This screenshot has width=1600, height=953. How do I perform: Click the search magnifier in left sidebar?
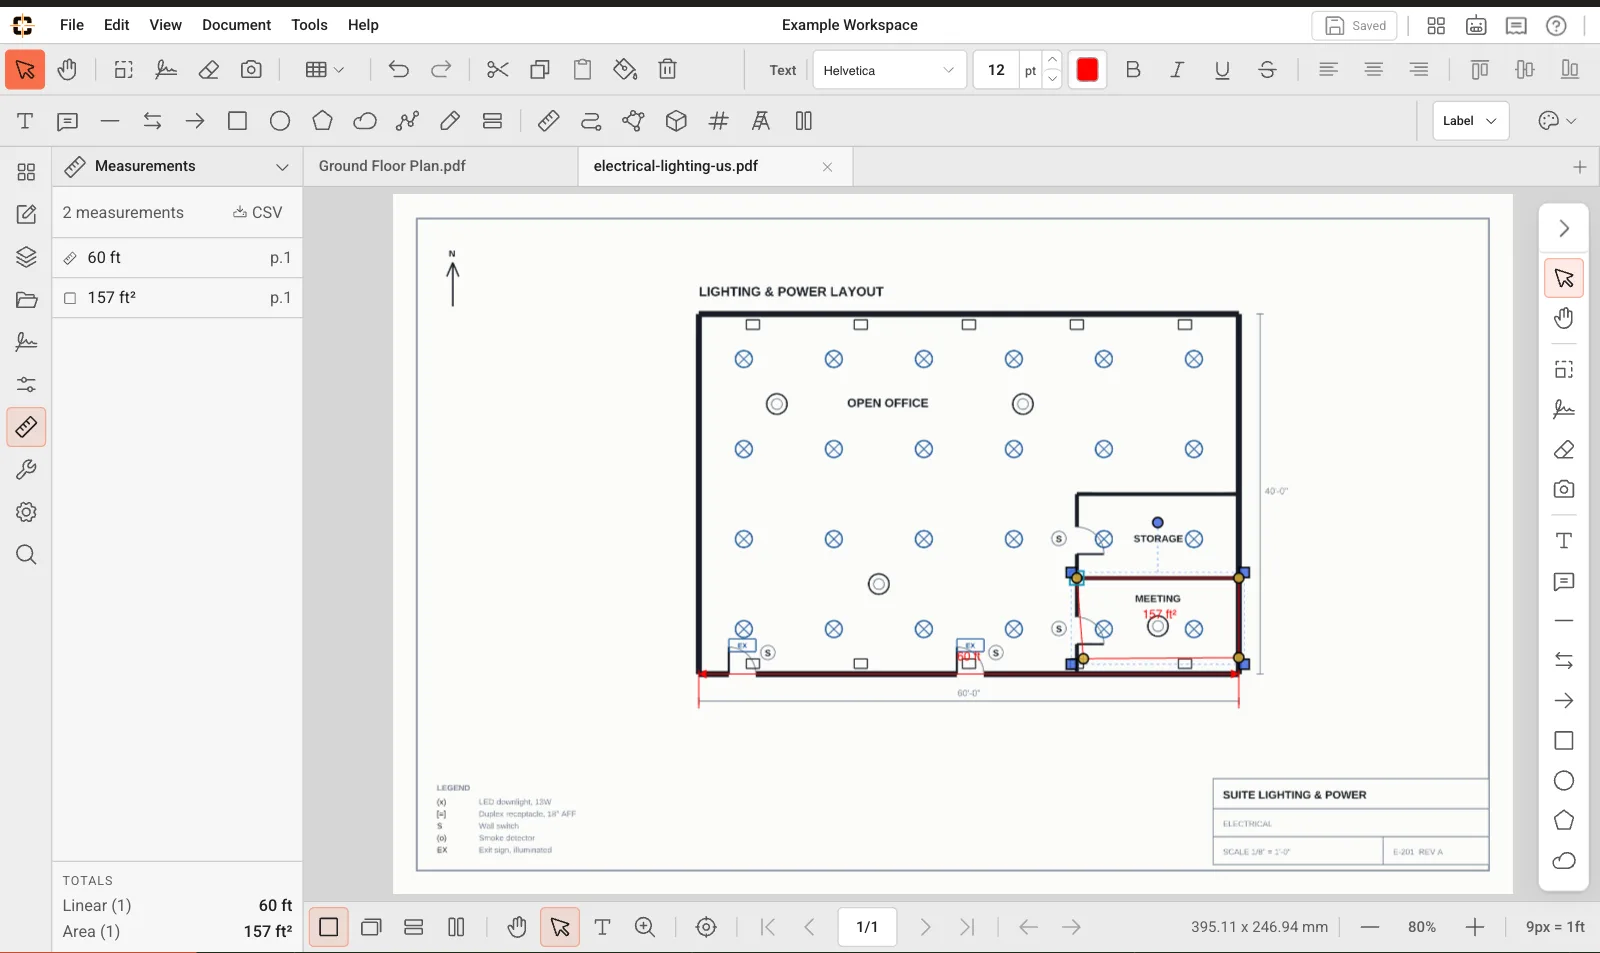coord(26,555)
